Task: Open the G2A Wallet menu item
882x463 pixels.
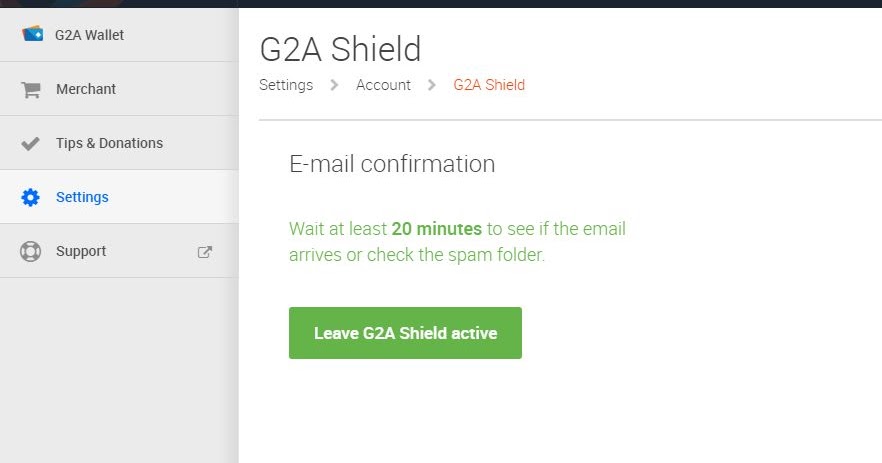Action: 119,35
